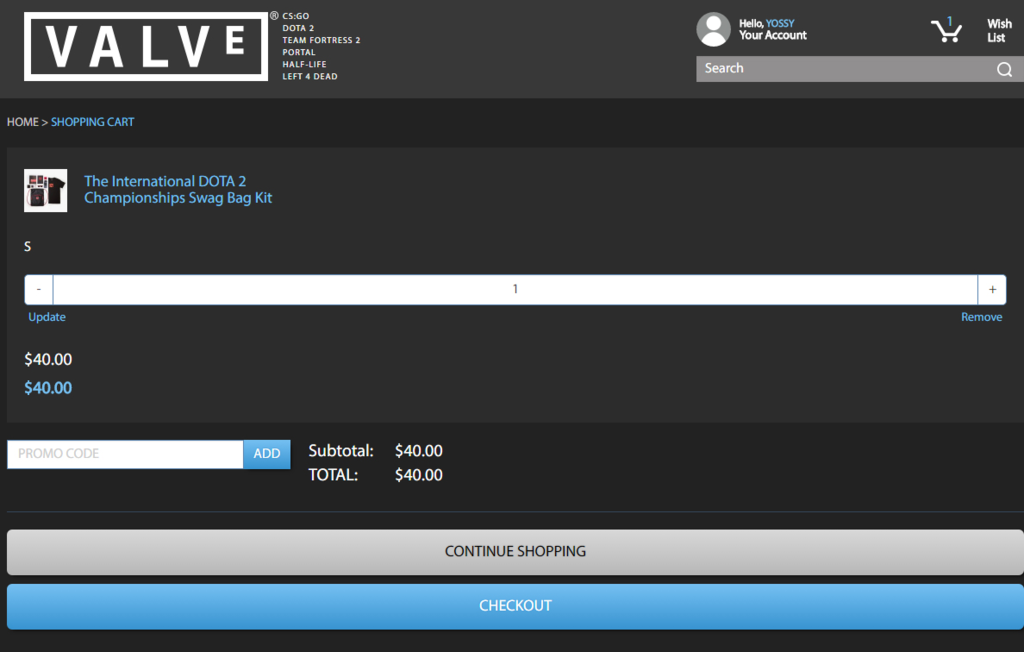Open the Left 4 Dead category

pyautogui.click(x=310, y=76)
